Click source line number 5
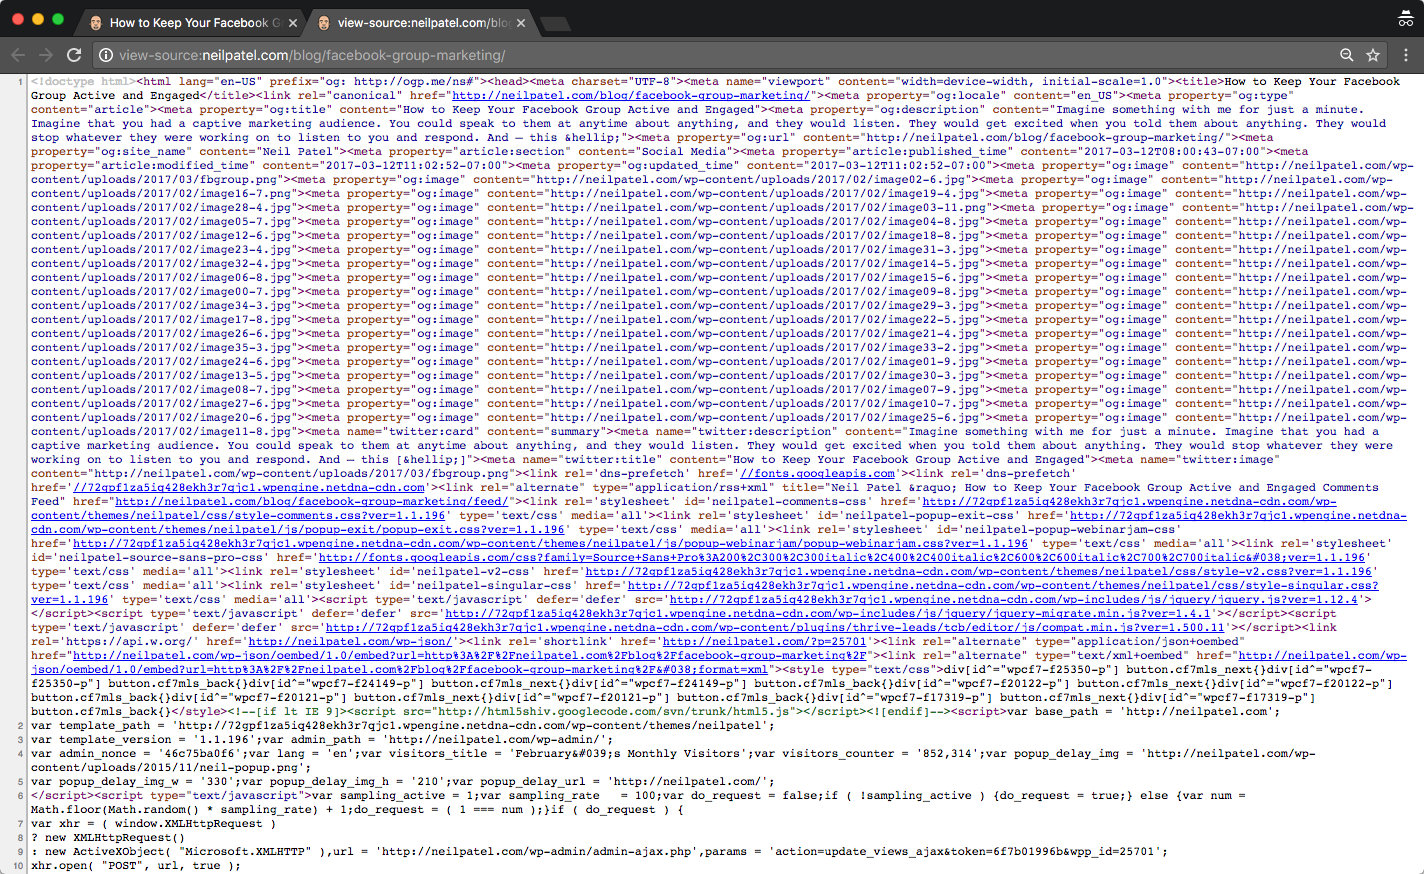 pos(20,782)
